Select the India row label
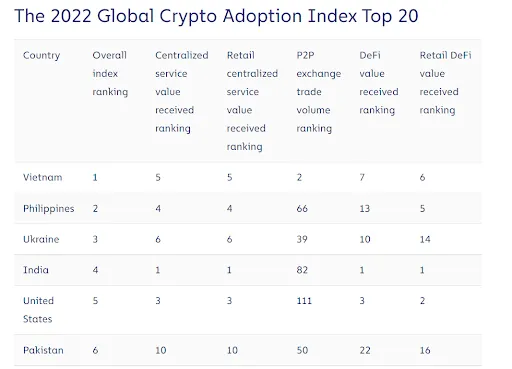Image resolution: width=512 pixels, height=369 pixels. click(36, 270)
